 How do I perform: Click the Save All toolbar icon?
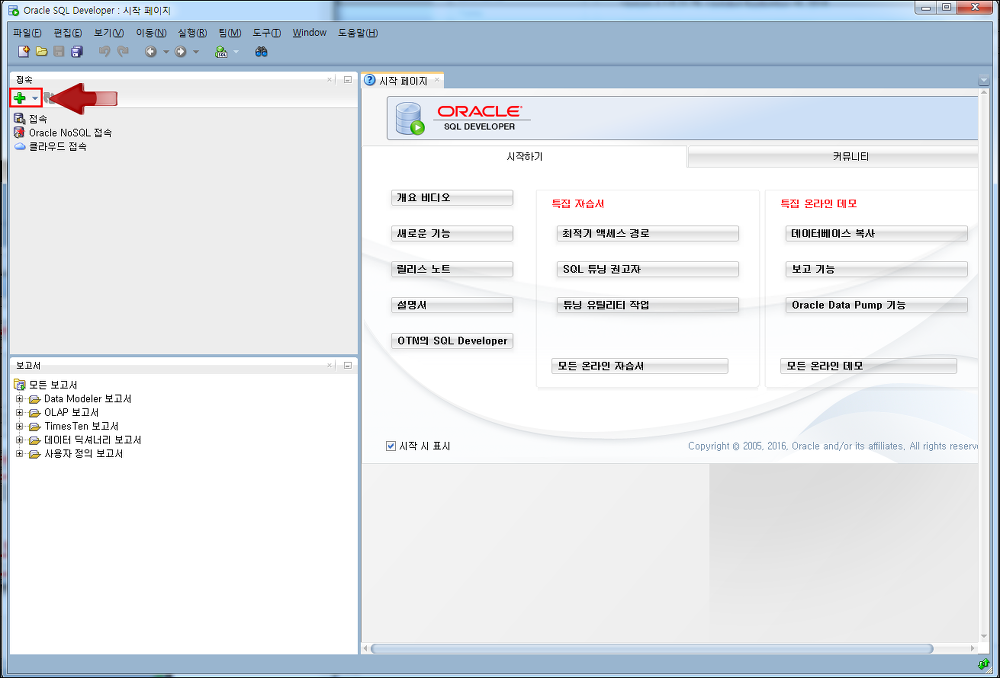(x=77, y=52)
